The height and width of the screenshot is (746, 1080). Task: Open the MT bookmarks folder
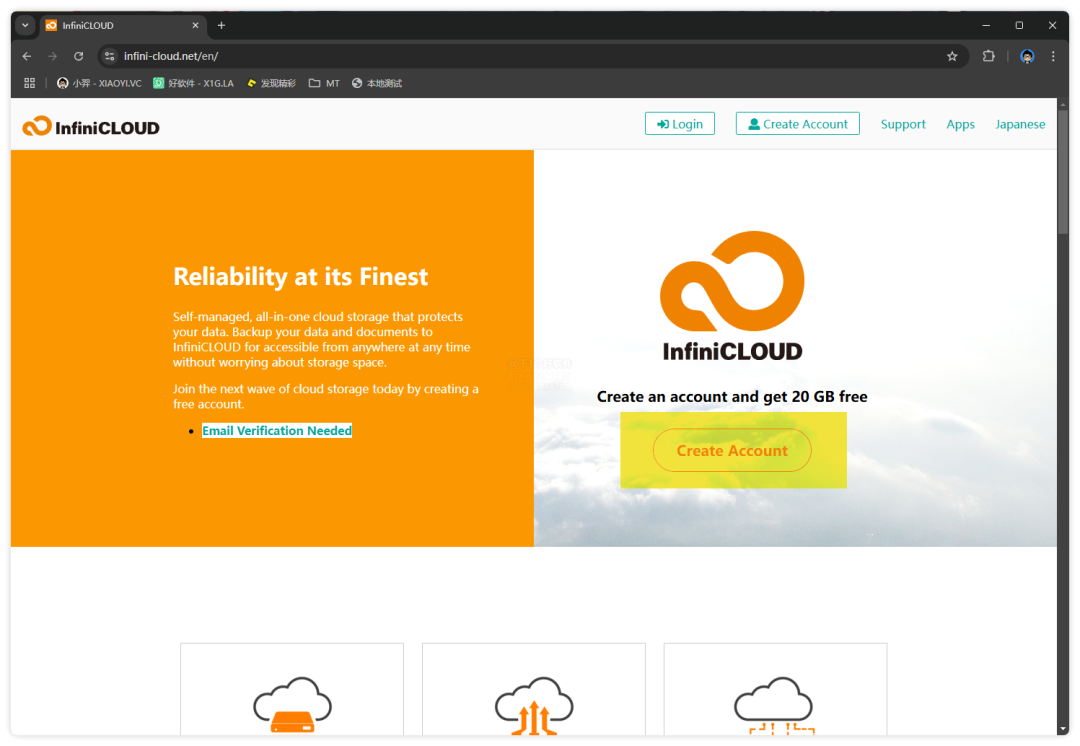pyautogui.click(x=324, y=83)
